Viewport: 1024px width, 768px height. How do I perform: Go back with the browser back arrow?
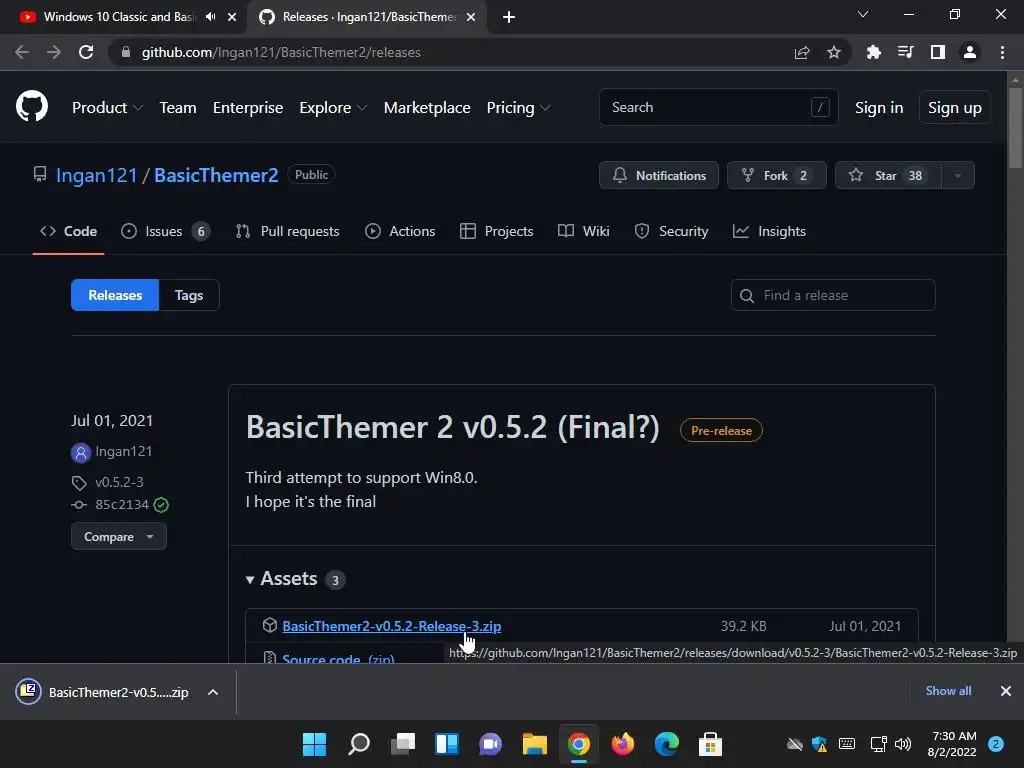[x=22, y=52]
